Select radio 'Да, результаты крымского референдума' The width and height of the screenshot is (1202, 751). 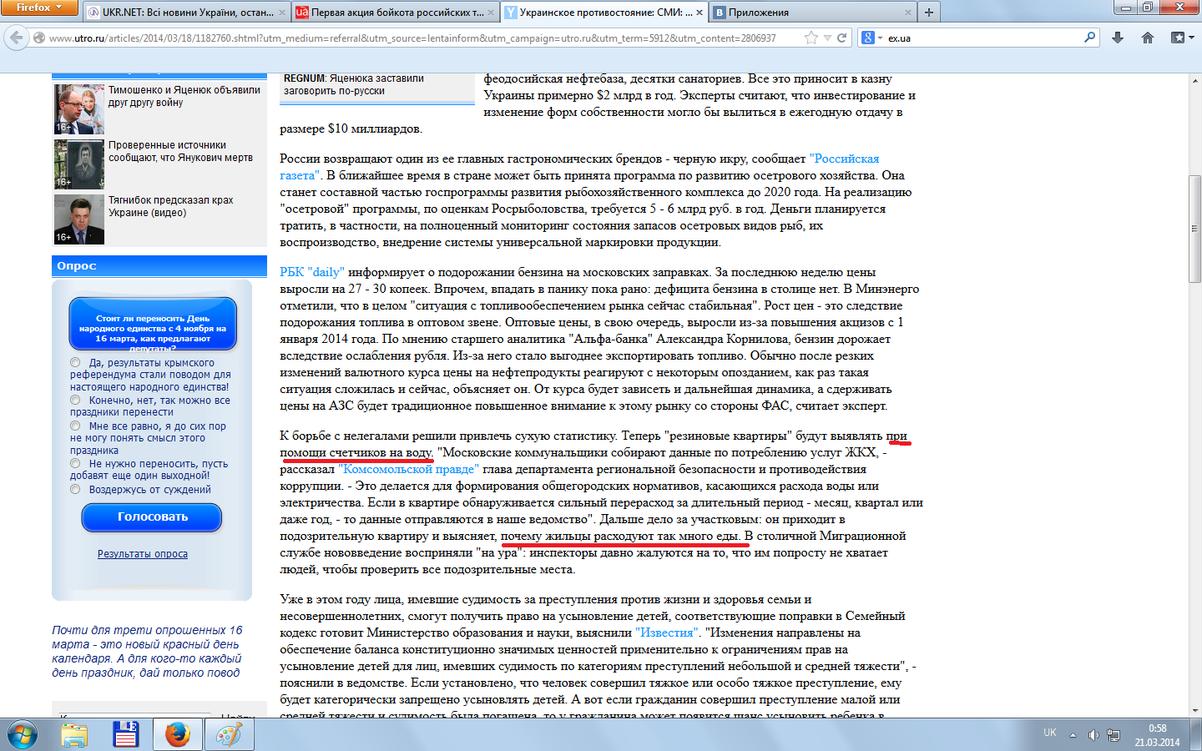tap(76, 362)
